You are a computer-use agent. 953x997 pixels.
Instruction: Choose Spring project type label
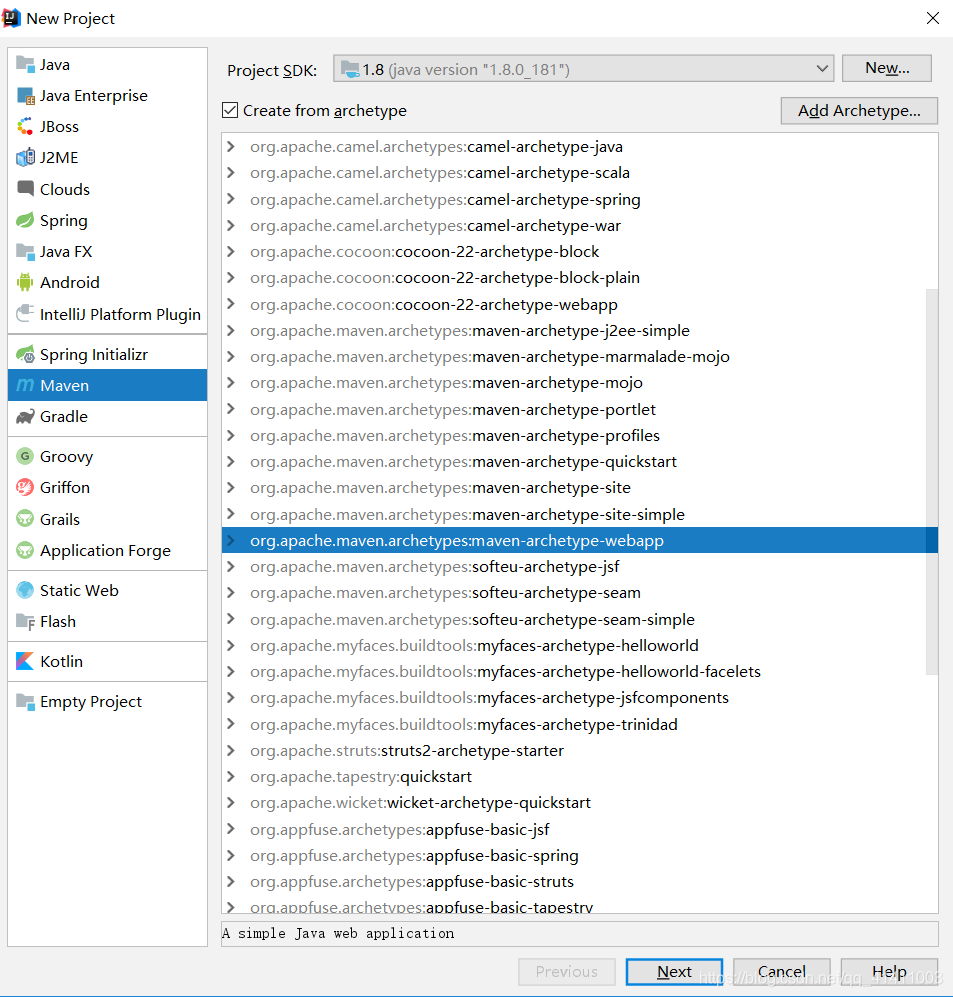click(64, 221)
